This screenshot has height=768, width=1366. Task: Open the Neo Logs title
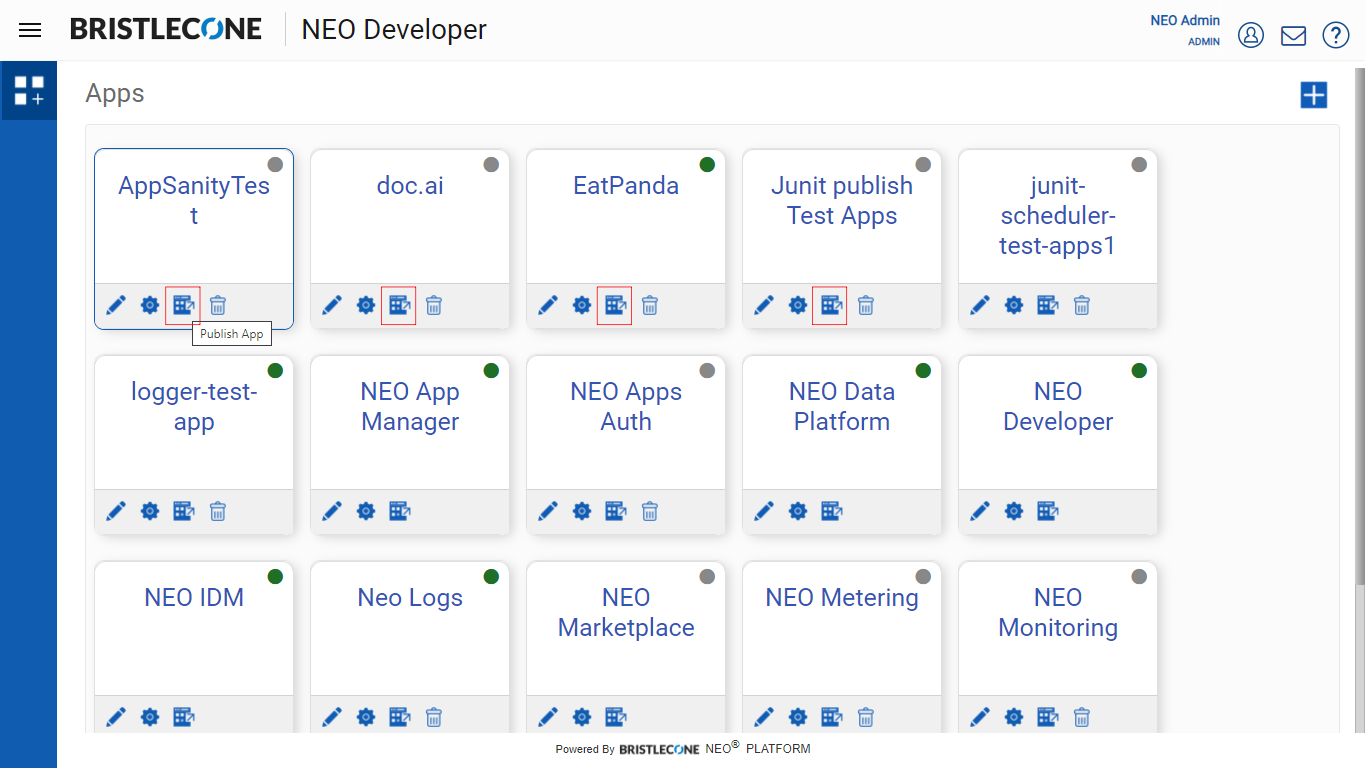pyautogui.click(x=410, y=598)
